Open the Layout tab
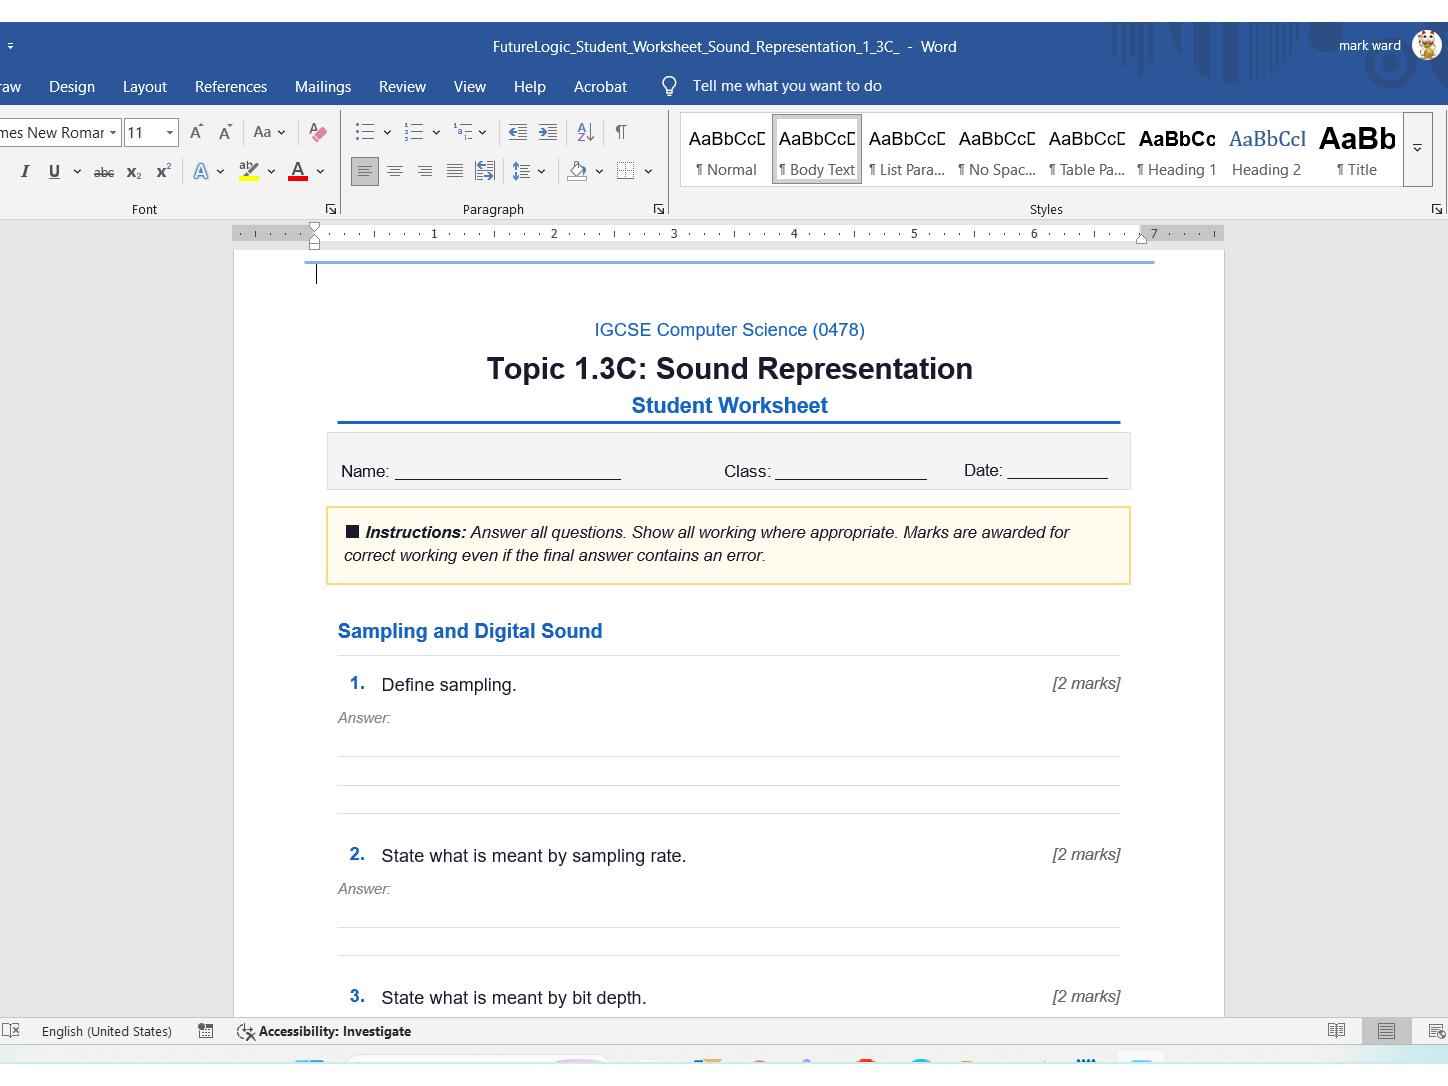The width and height of the screenshot is (1448, 1086). pos(145,87)
